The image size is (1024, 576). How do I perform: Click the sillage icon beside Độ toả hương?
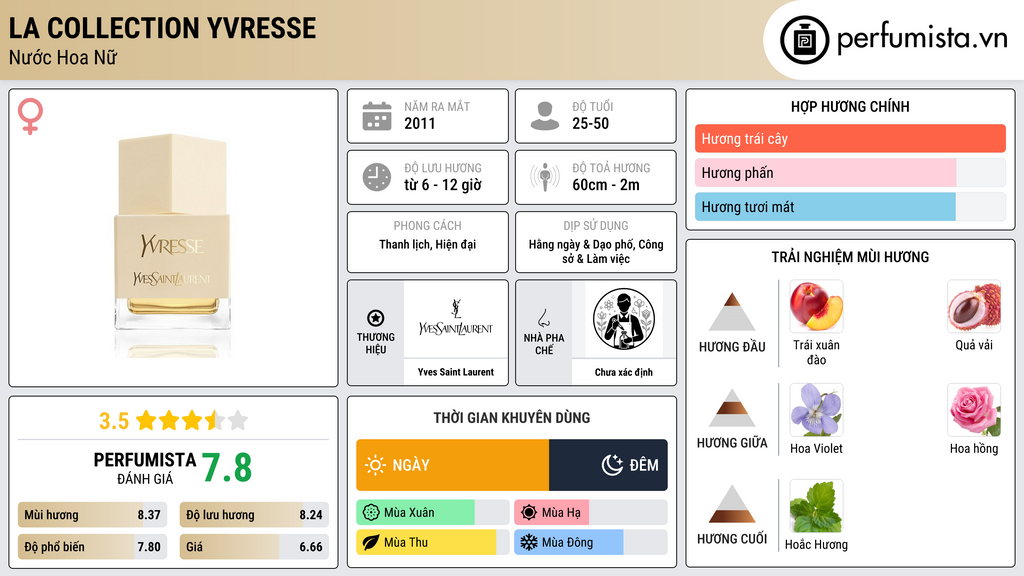point(545,177)
